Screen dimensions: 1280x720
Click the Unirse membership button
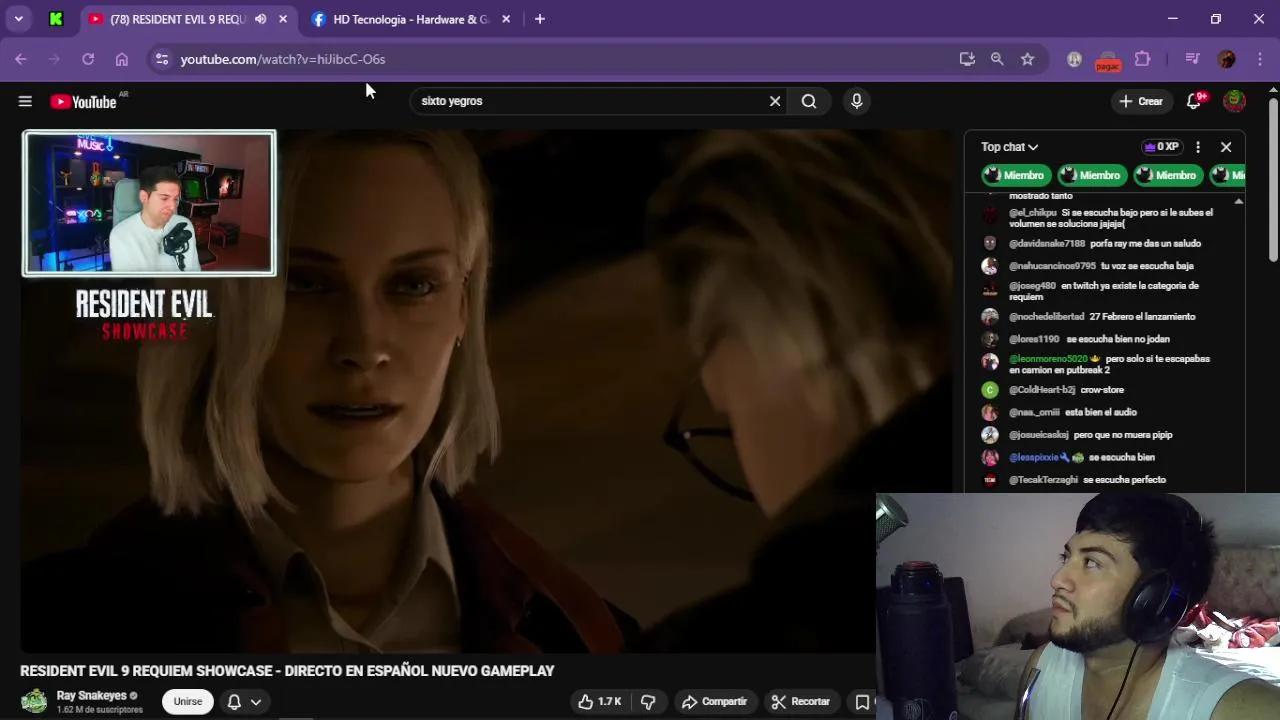coord(188,702)
